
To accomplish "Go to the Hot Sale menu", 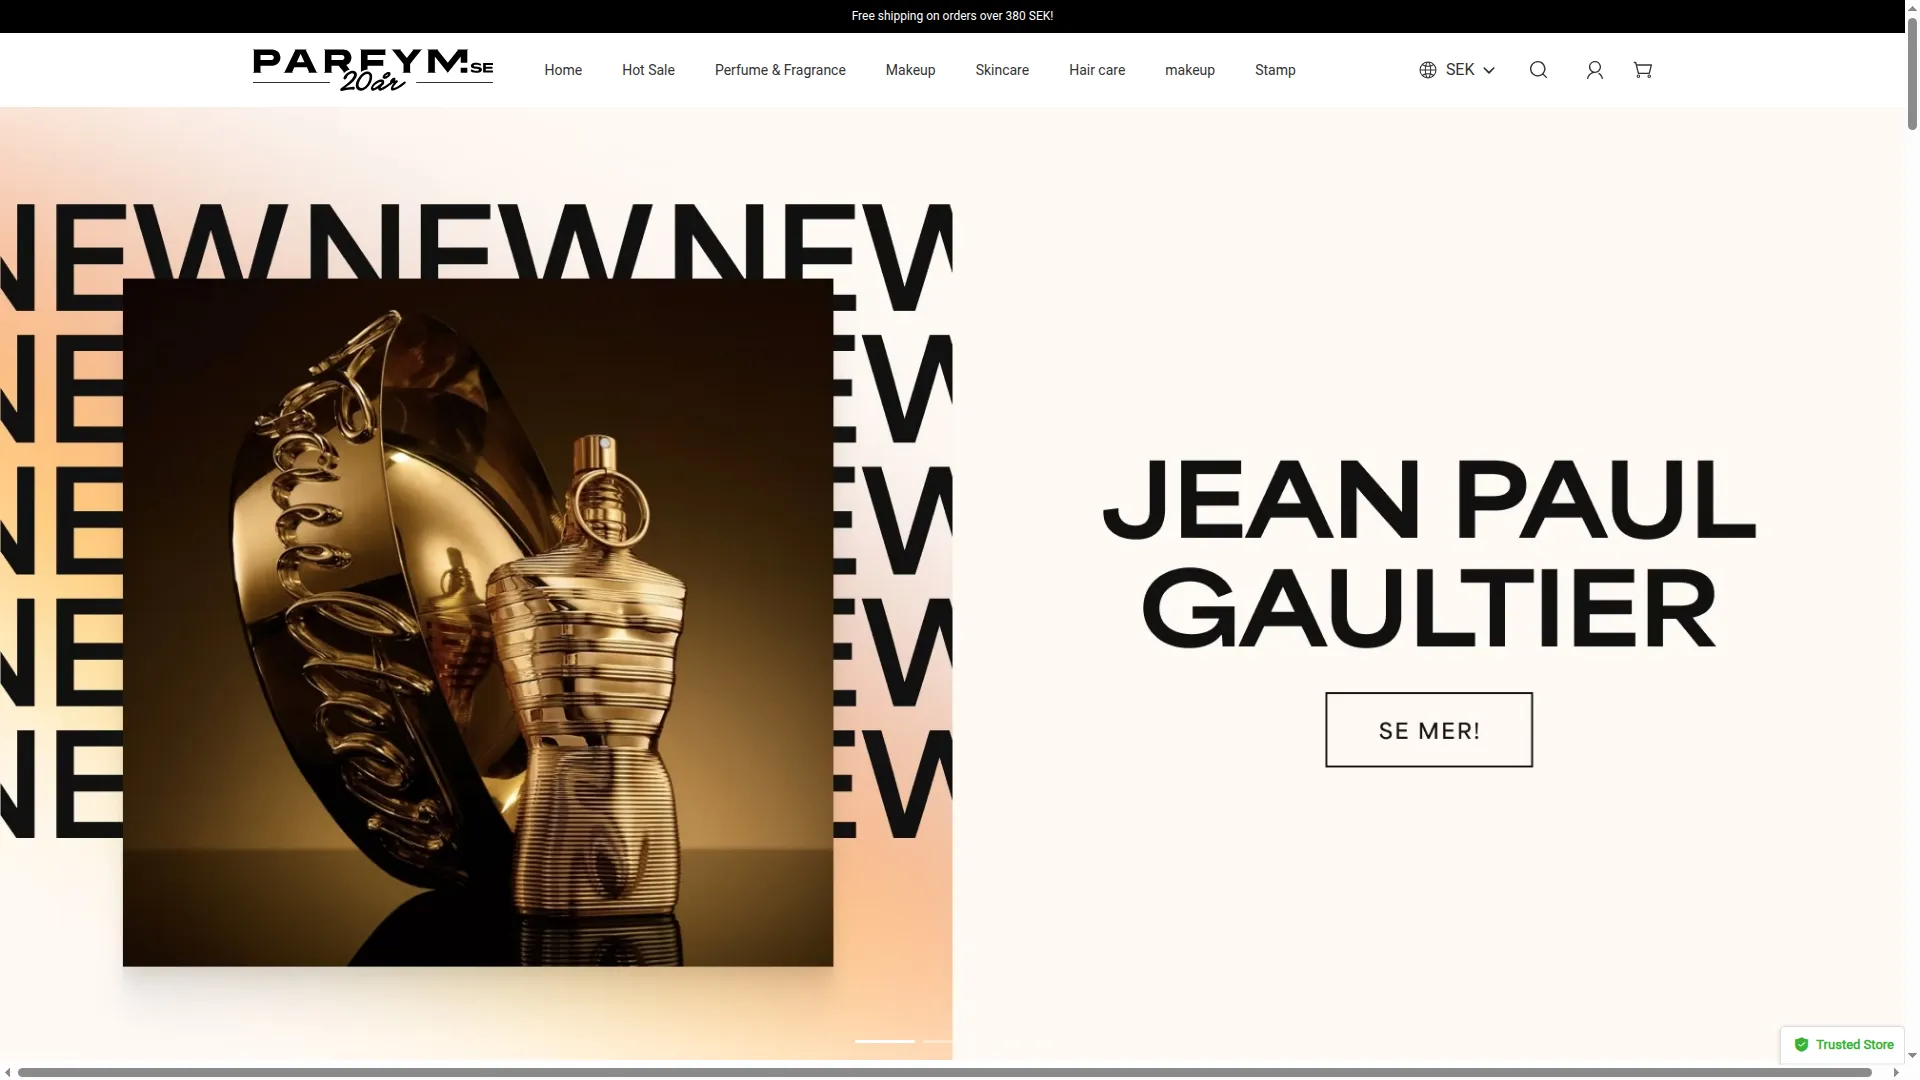I will point(648,70).
